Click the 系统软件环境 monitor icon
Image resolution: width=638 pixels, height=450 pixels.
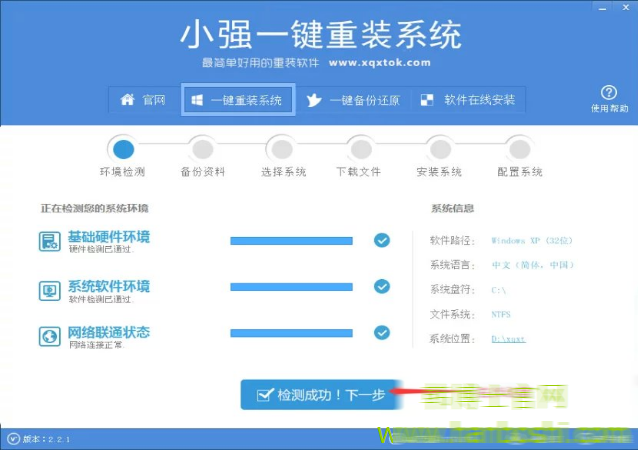[50, 291]
